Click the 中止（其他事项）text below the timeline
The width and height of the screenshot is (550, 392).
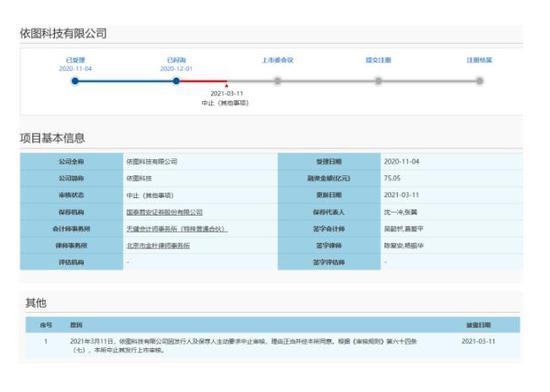(225, 103)
